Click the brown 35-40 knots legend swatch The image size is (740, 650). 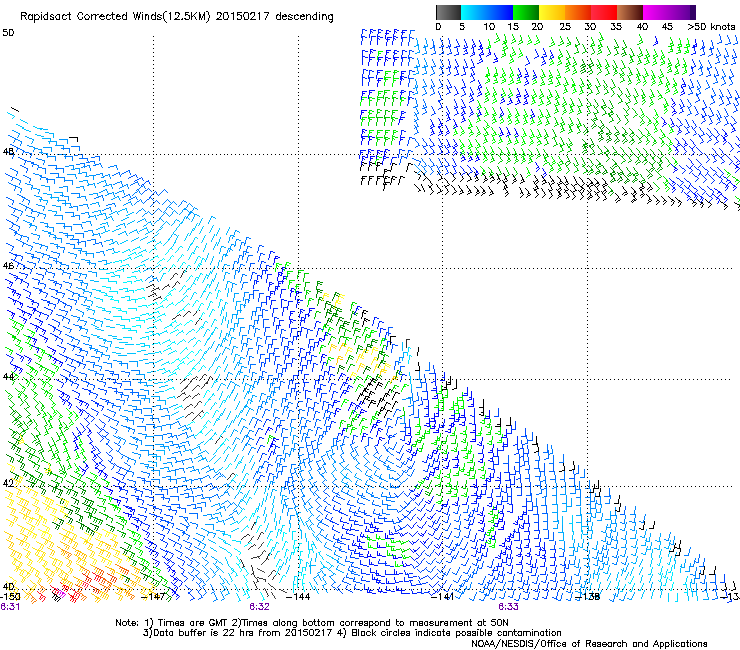[x=630, y=12]
